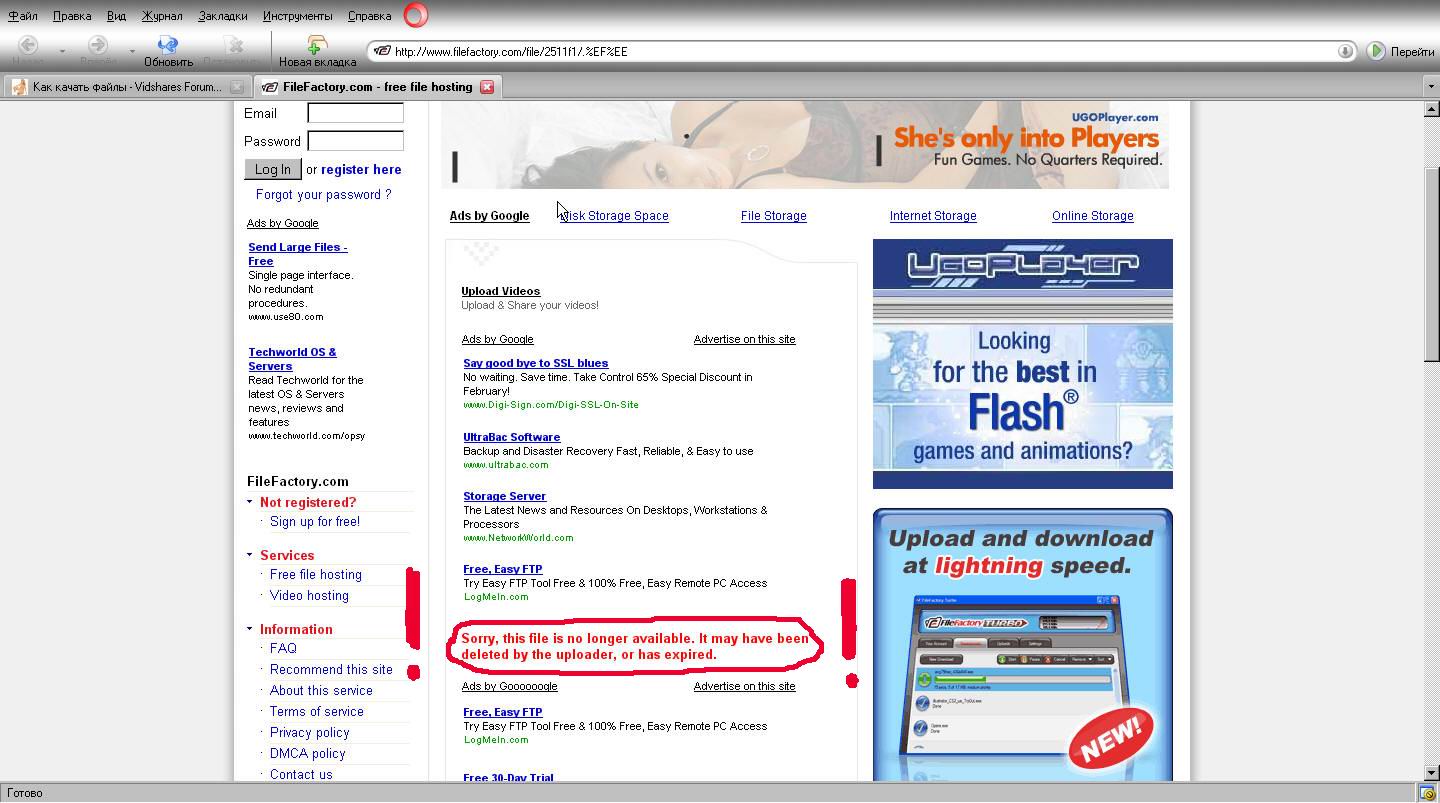This screenshot has height=803, width=1440.
Task: Open Video hosting link
Action: (x=309, y=596)
